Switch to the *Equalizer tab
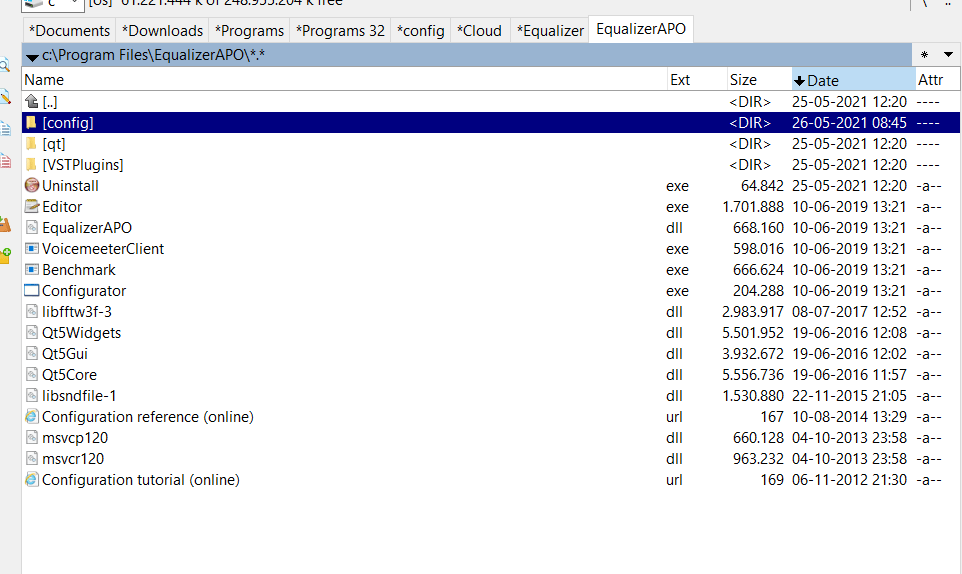This screenshot has width=962, height=574. point(550,31)
